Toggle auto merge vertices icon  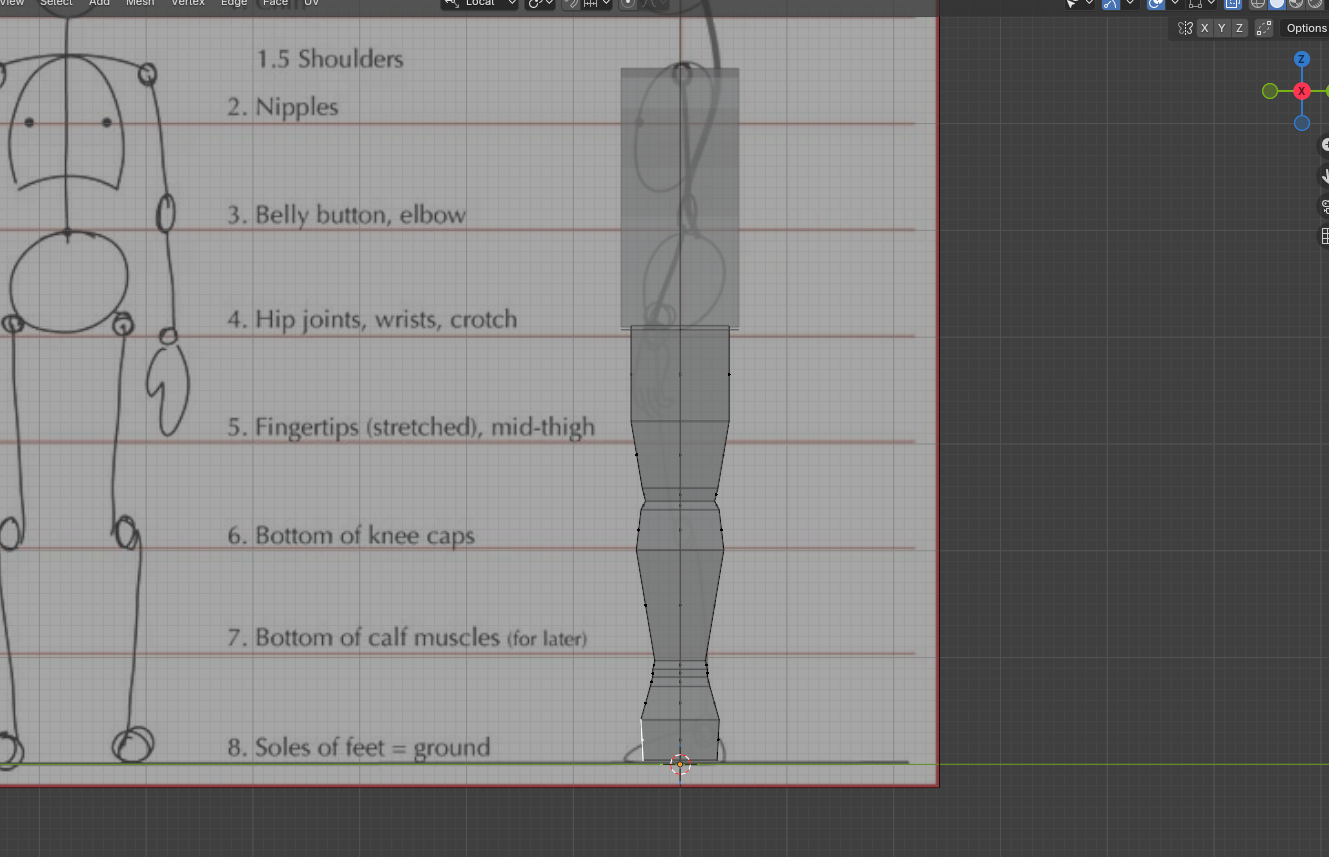1264,28
